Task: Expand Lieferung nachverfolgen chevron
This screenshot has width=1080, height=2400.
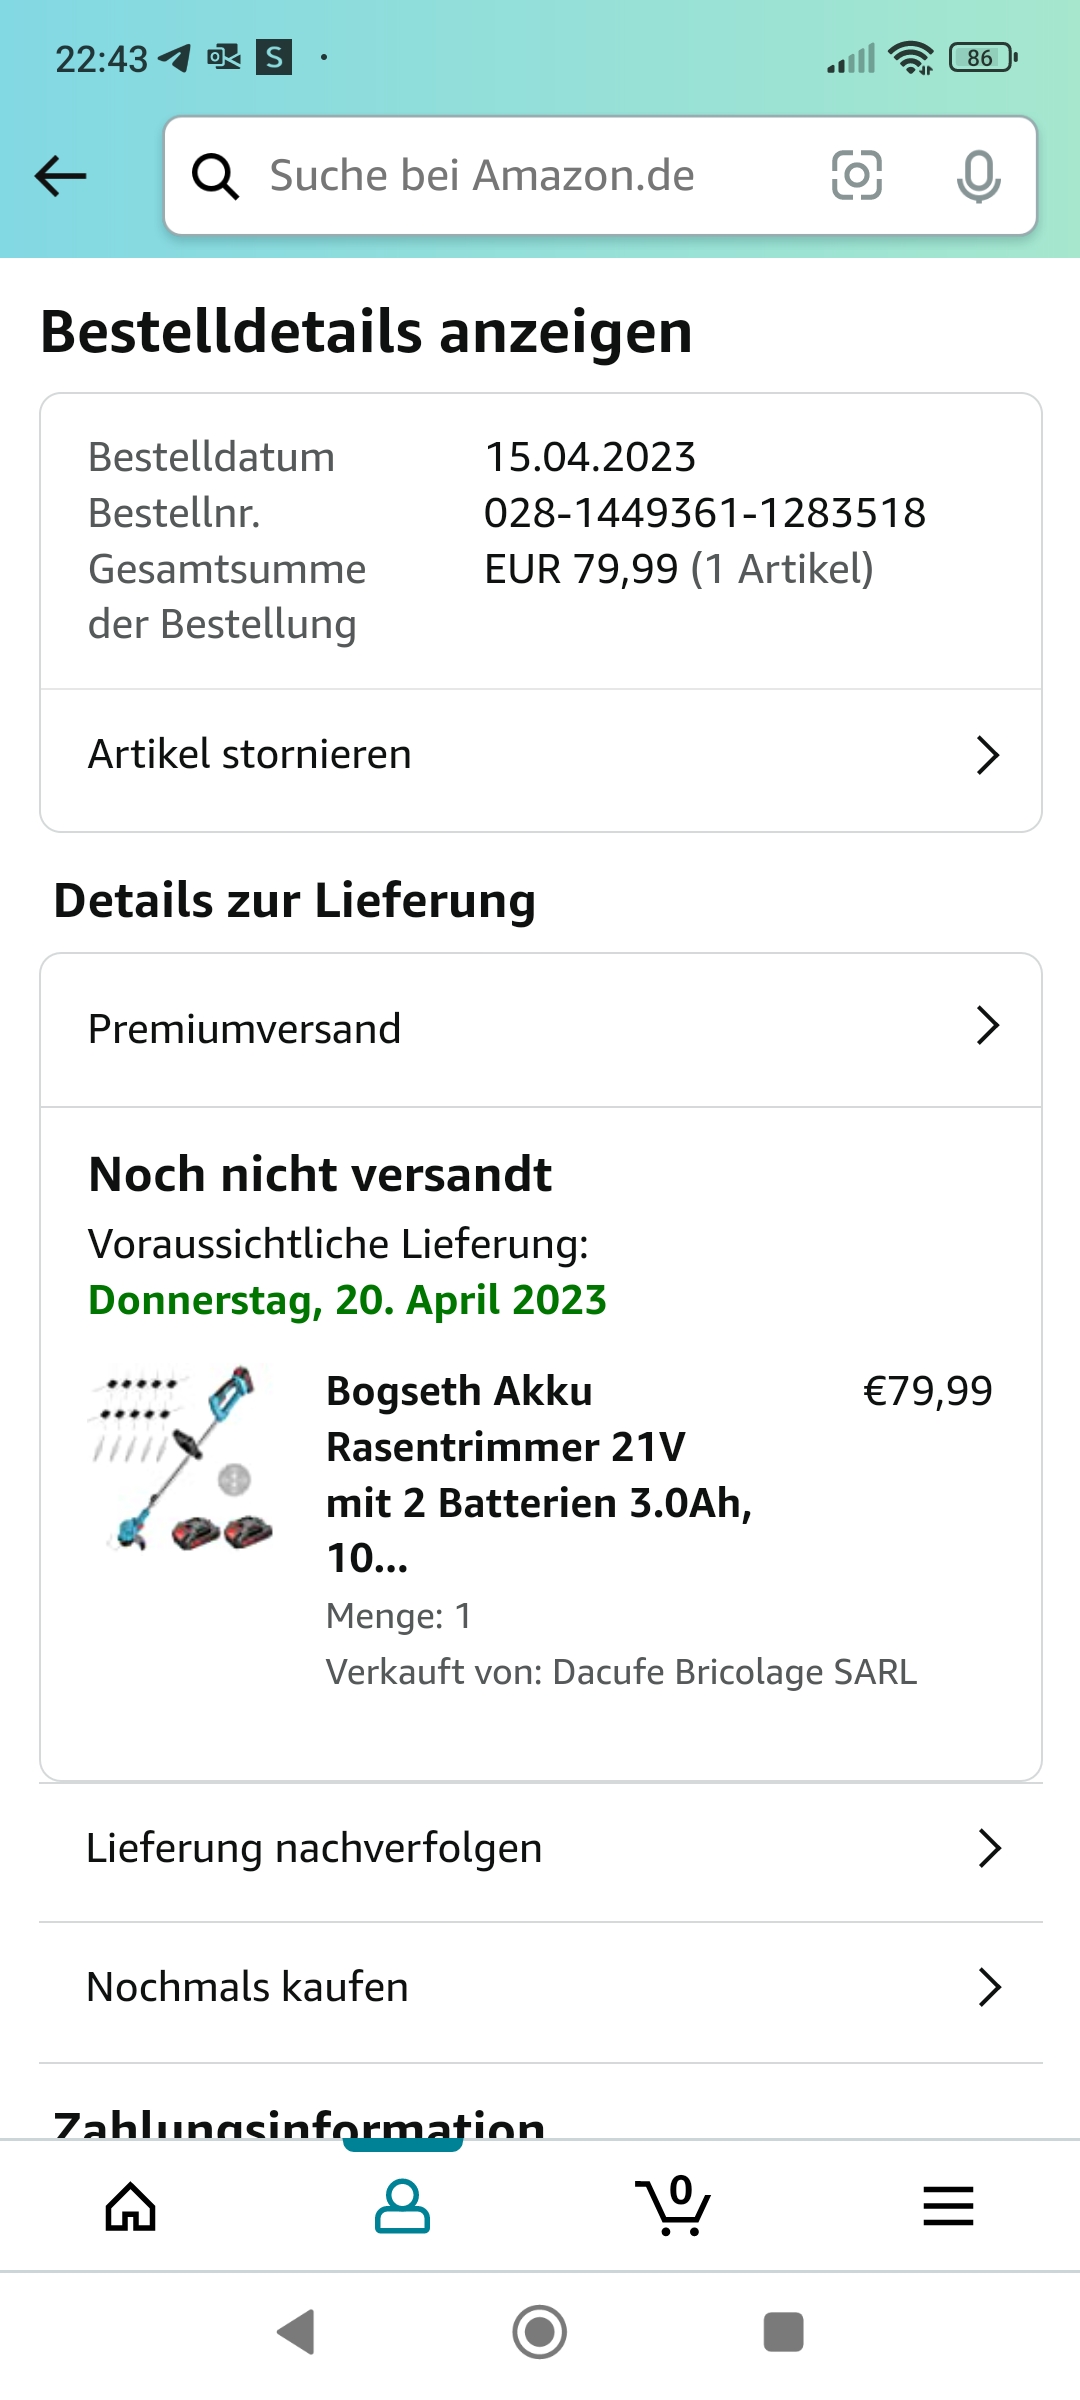Action: click(989, 1848)
